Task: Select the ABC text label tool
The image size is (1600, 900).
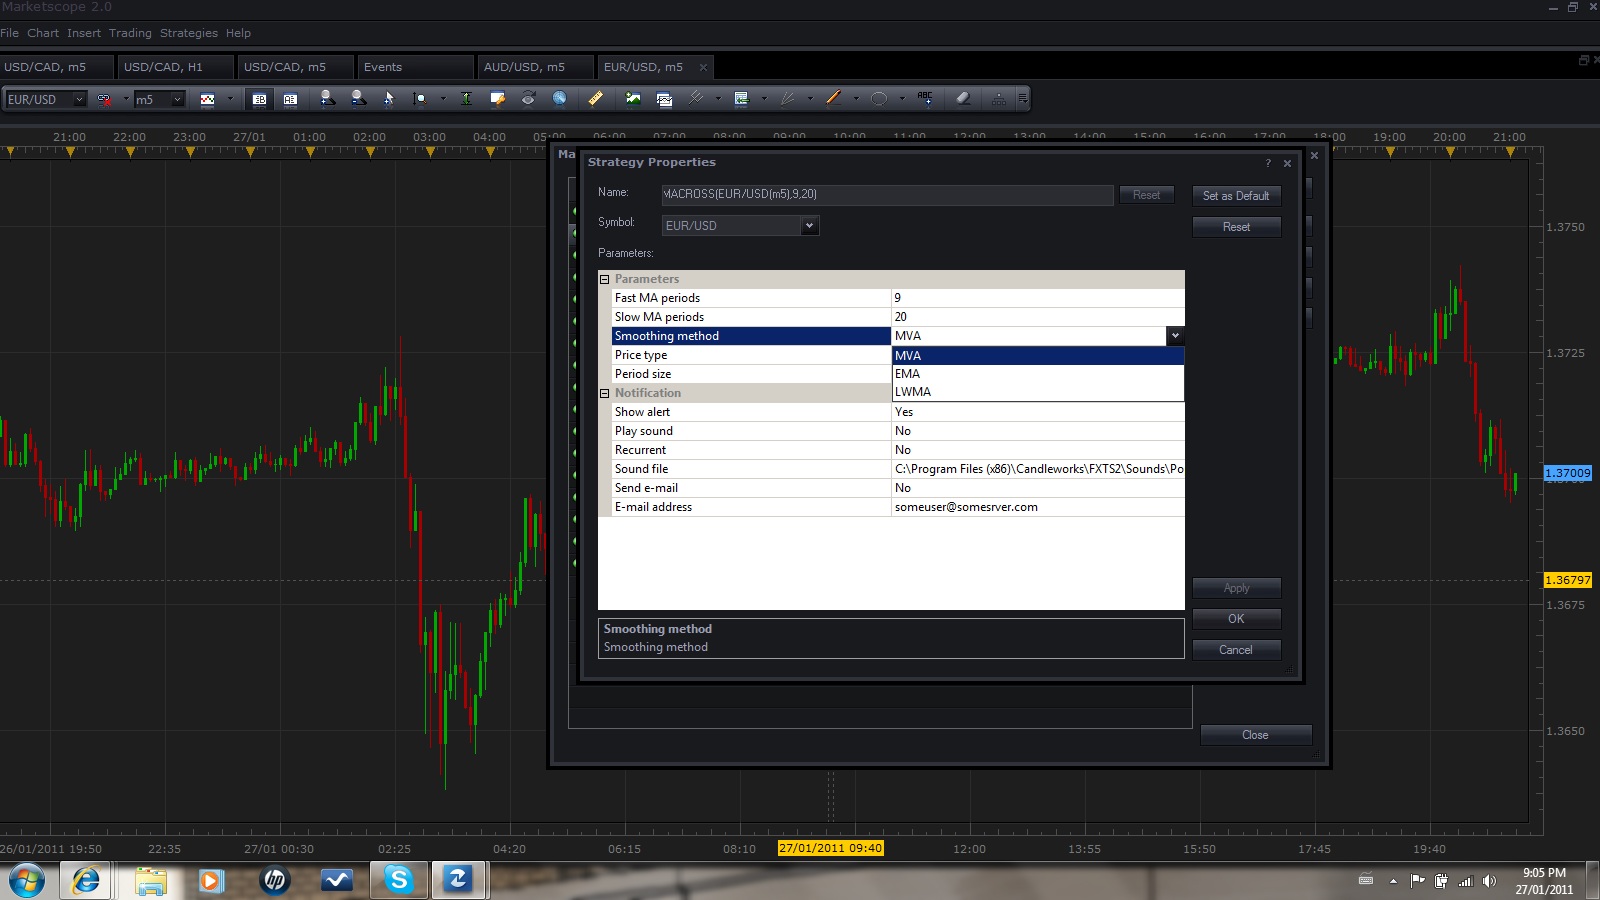Action: click(925, 99)
